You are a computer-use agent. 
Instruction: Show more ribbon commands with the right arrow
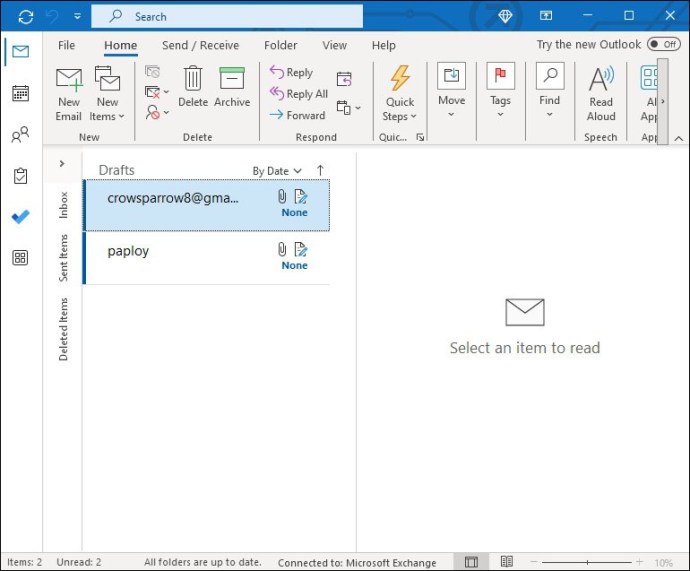[663, 102]
